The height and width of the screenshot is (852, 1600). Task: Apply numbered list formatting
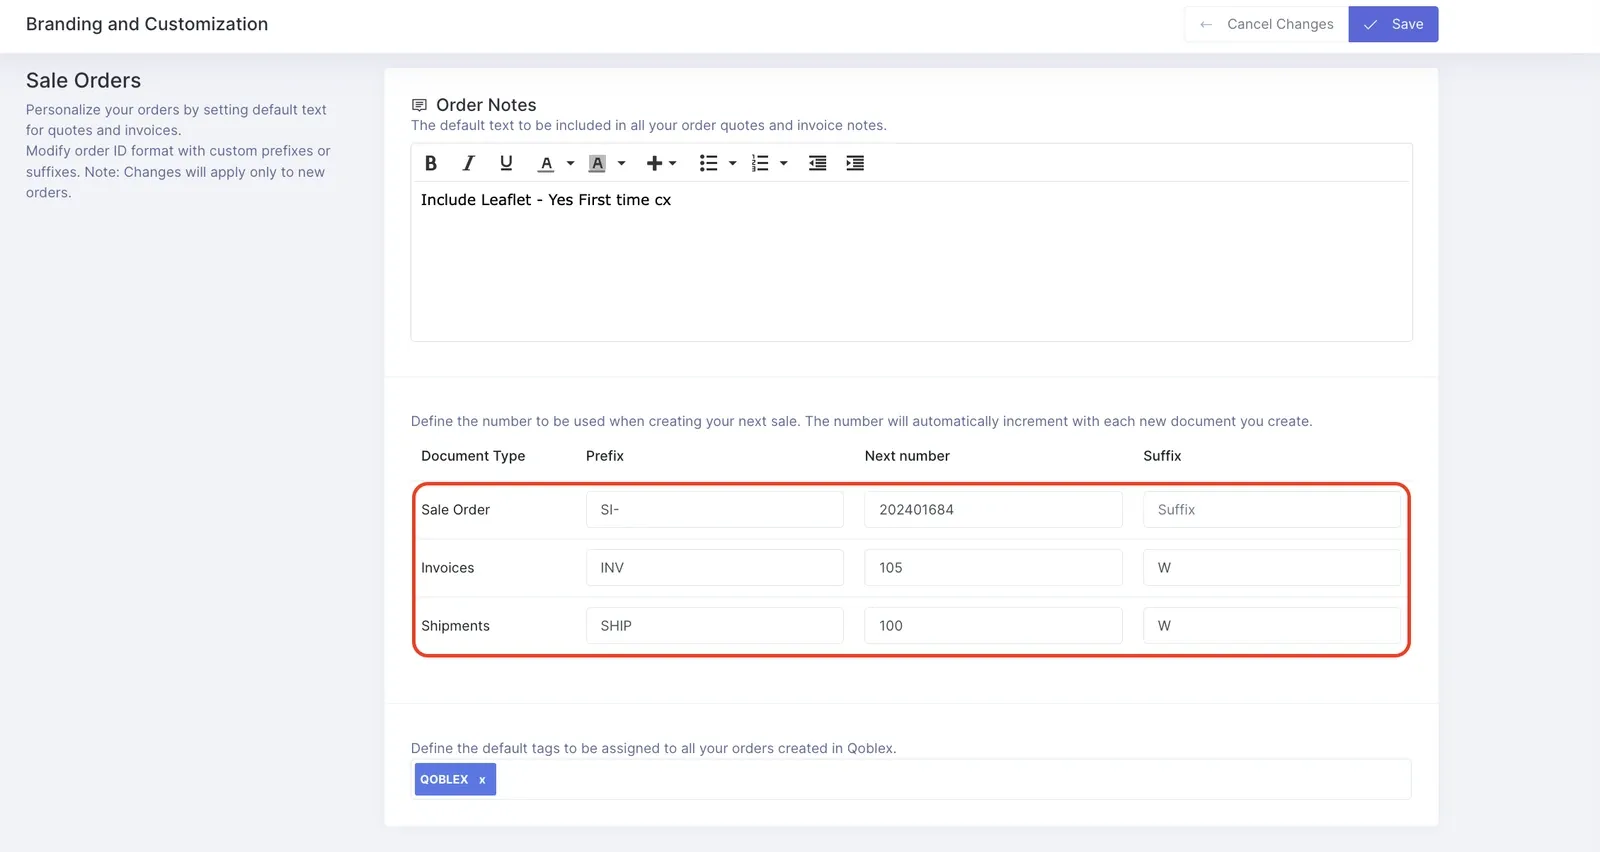pyautogui.click(x=760, y=163)
